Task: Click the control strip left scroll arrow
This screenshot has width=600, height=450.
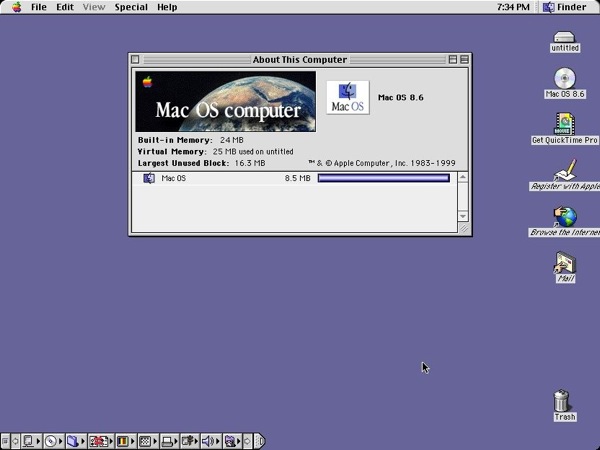Action: click(16, 441)
